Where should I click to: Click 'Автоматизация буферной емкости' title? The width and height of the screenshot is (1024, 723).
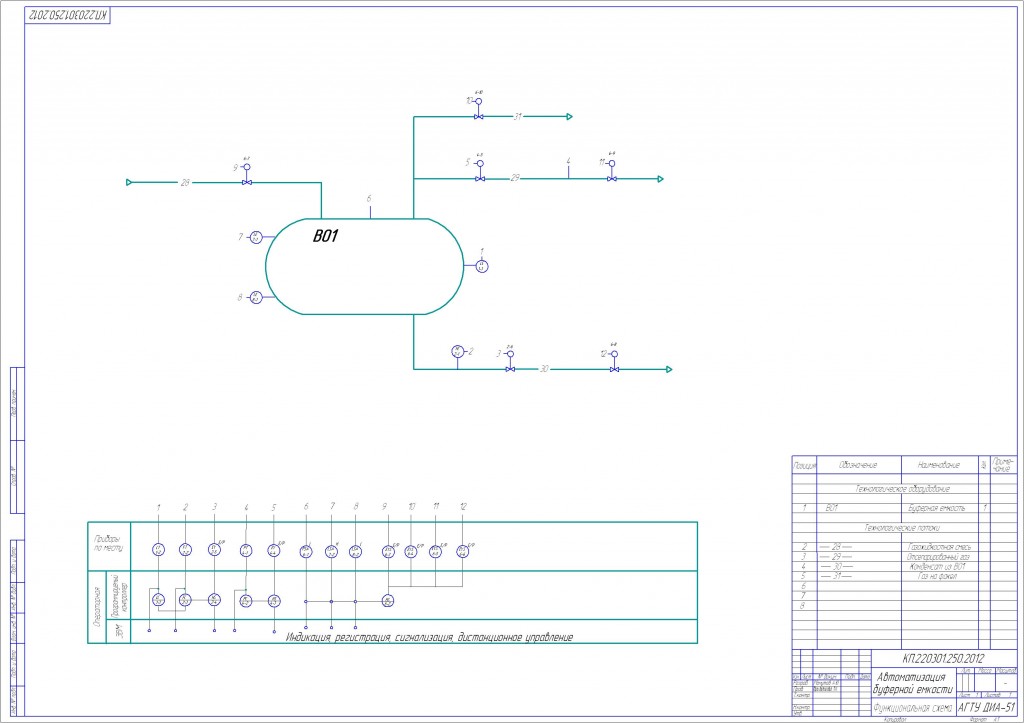coord(913,683)
